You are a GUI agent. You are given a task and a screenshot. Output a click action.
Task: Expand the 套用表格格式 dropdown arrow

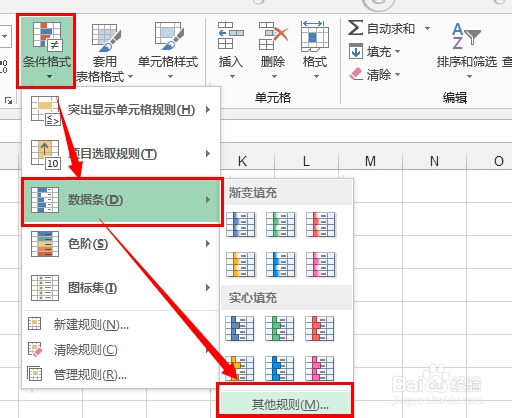coord(130,77)
